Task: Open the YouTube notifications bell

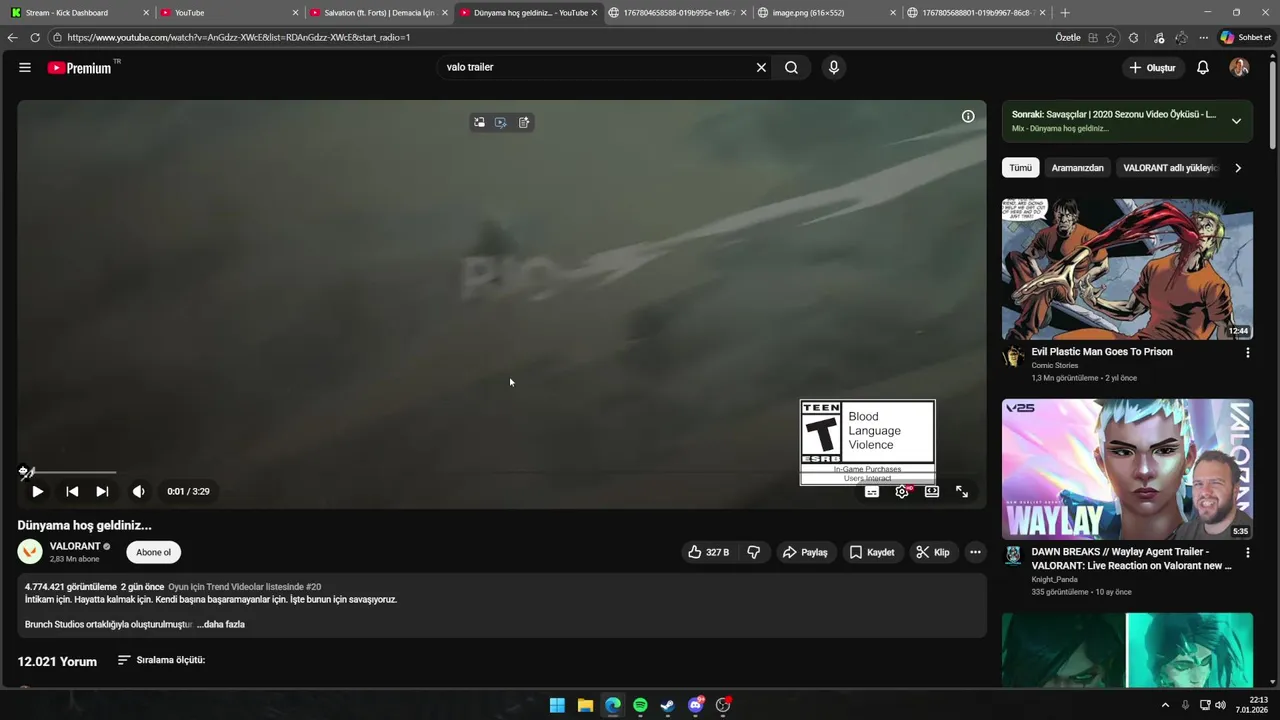Action: [1203, 68]
